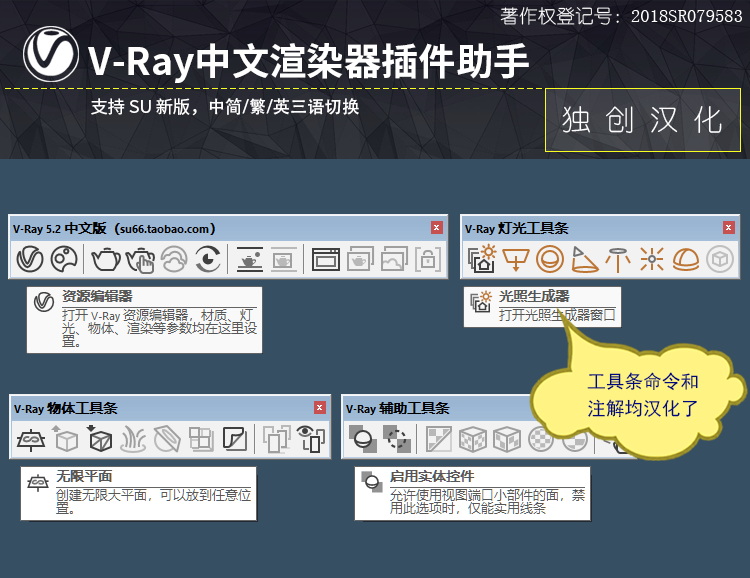Select the IES light icon
This screenshot has width=750, height=578.
coord(618,260)
